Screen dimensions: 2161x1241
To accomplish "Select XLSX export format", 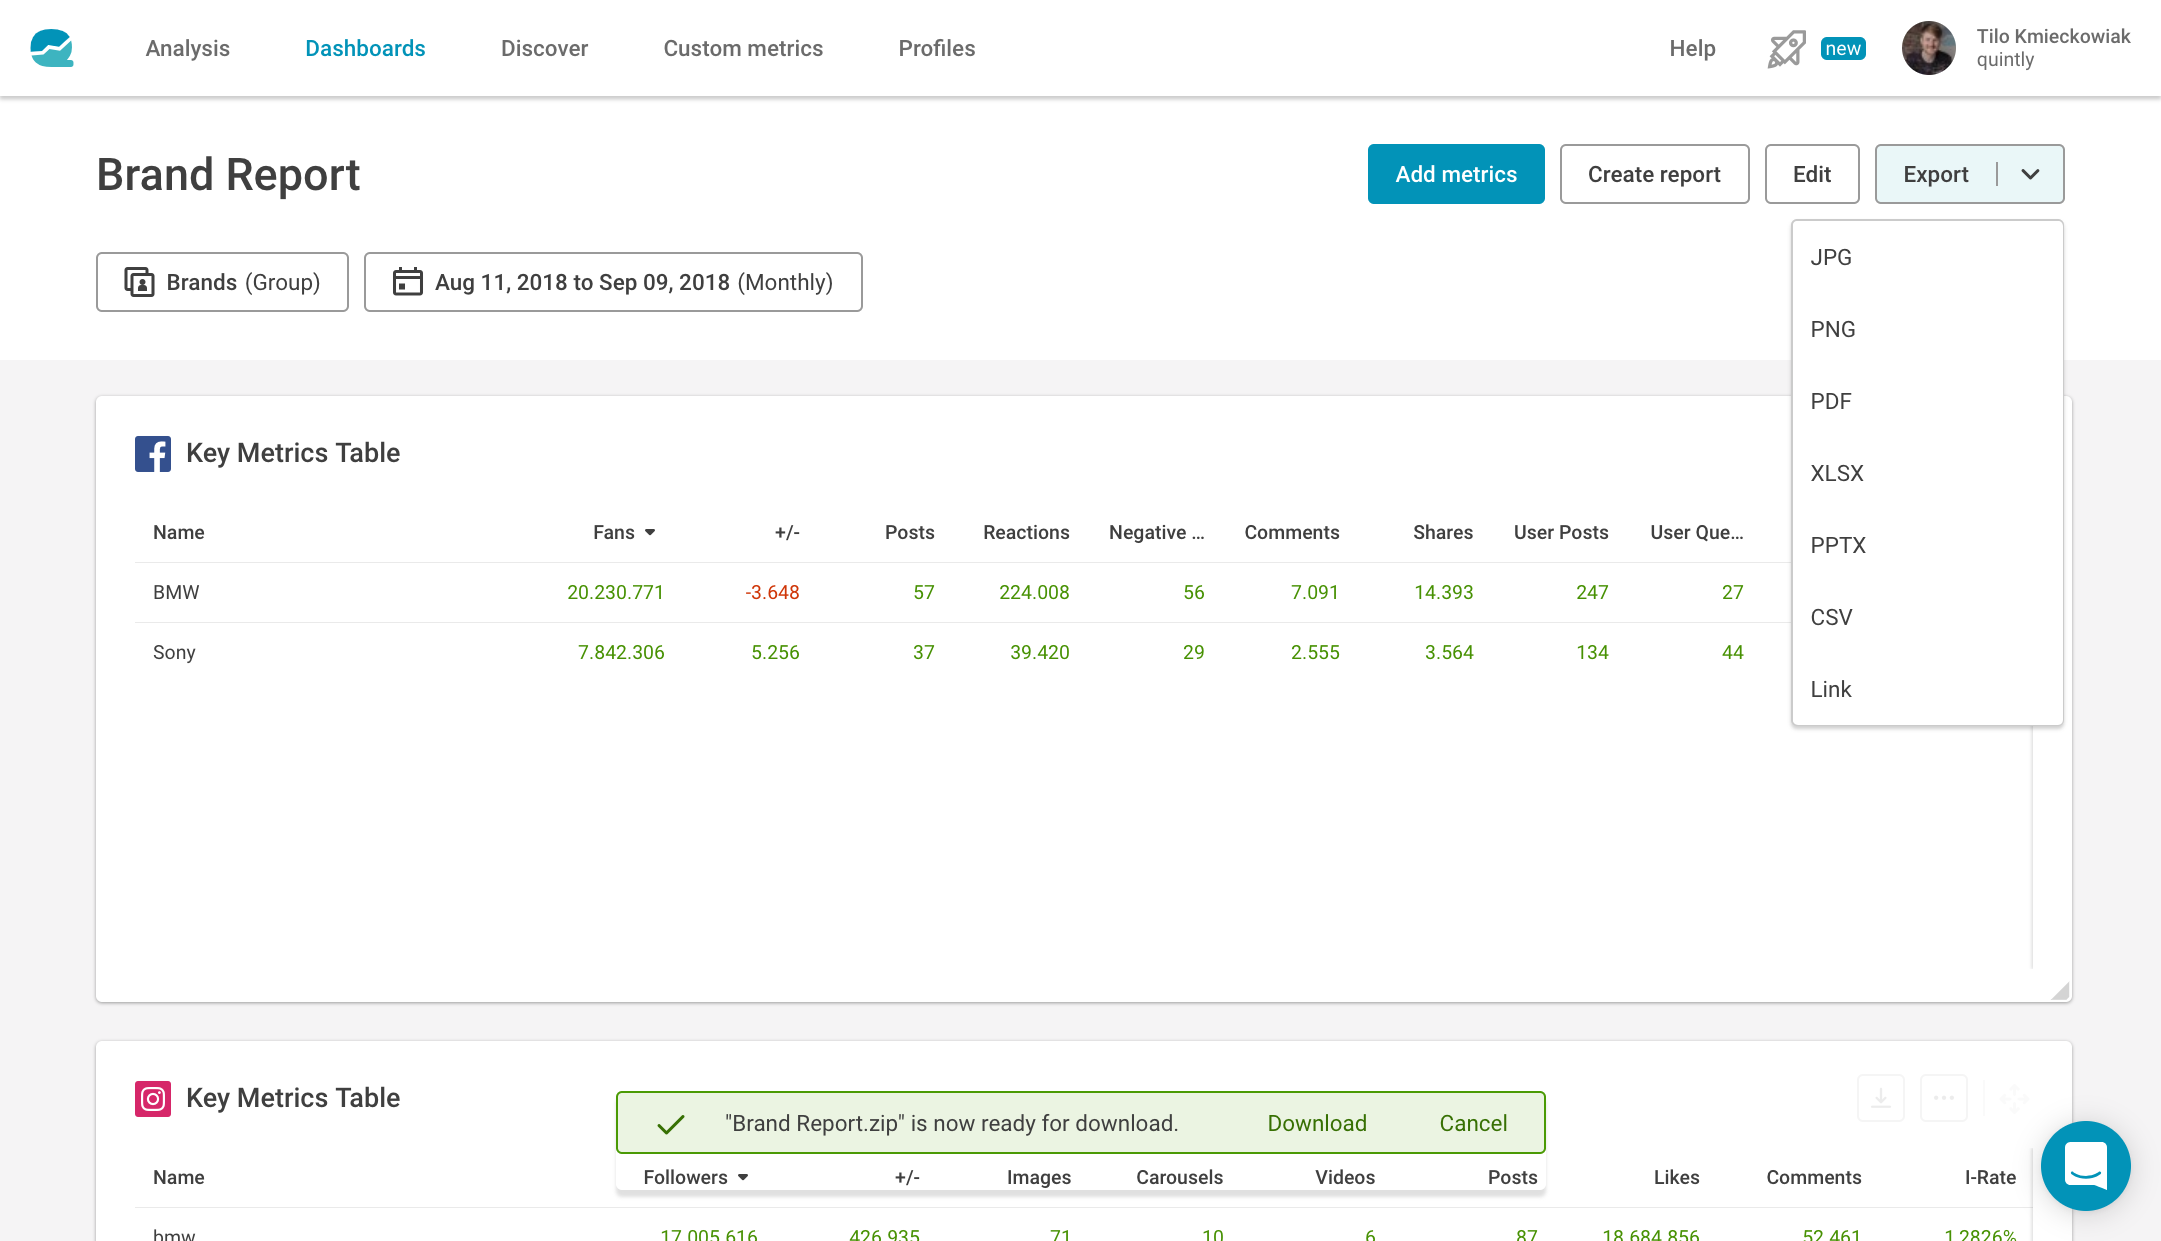I will [1837, 473].
